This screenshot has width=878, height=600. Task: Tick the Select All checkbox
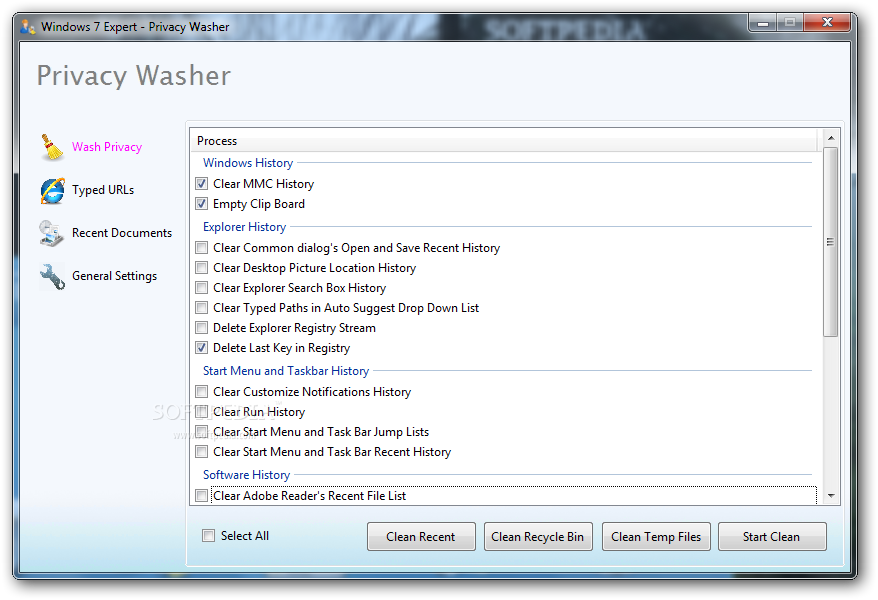coord(208,536)
